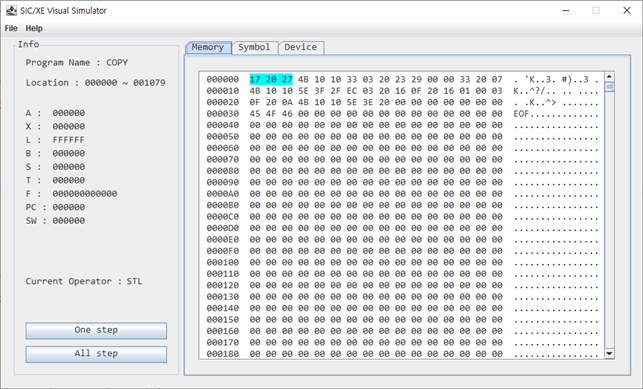
Task: Switch to the Memory tab
Action: [x=208, y=47]
